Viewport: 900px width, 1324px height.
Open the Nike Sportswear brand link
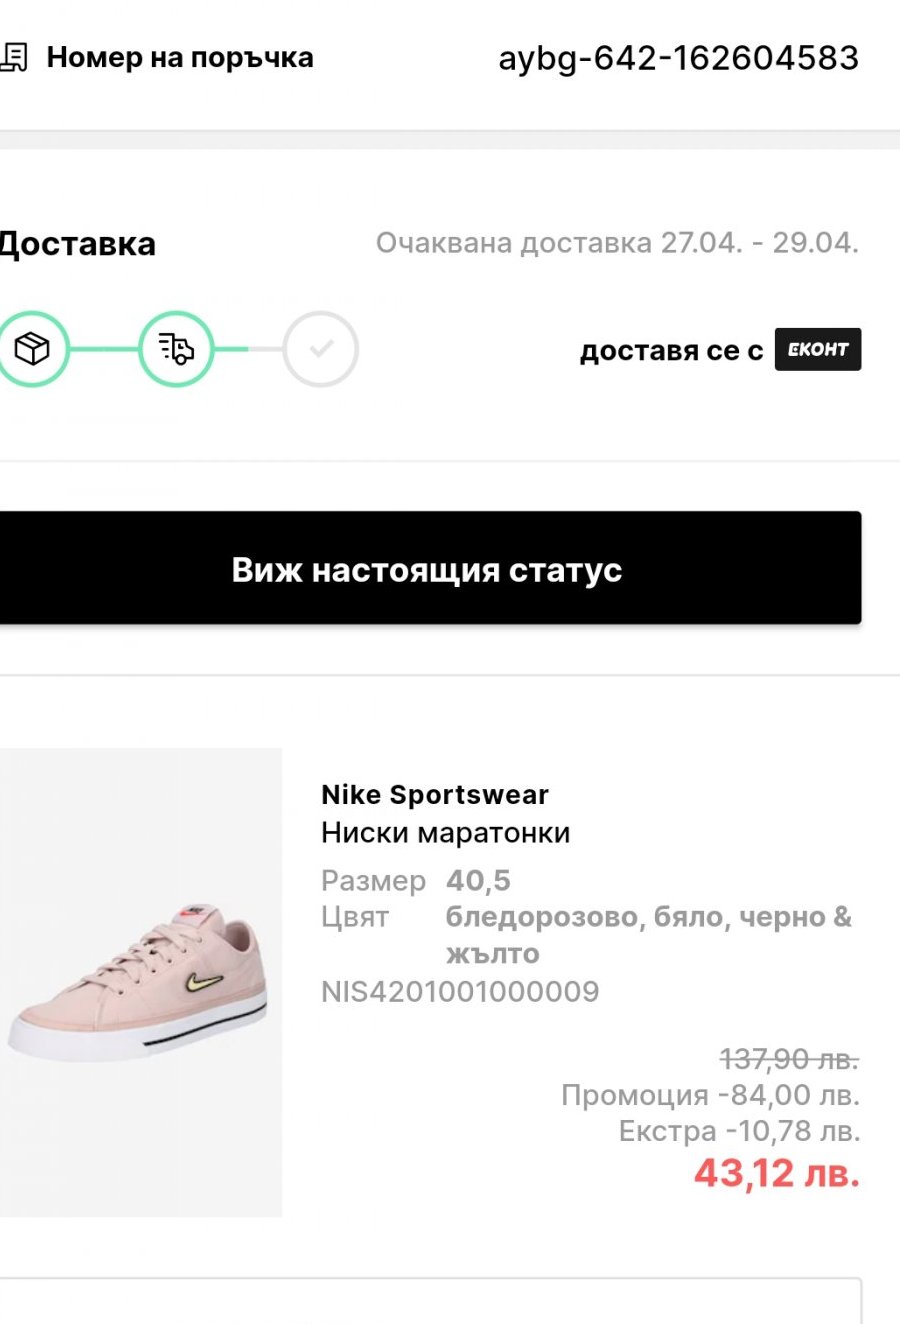coord(435,795)
